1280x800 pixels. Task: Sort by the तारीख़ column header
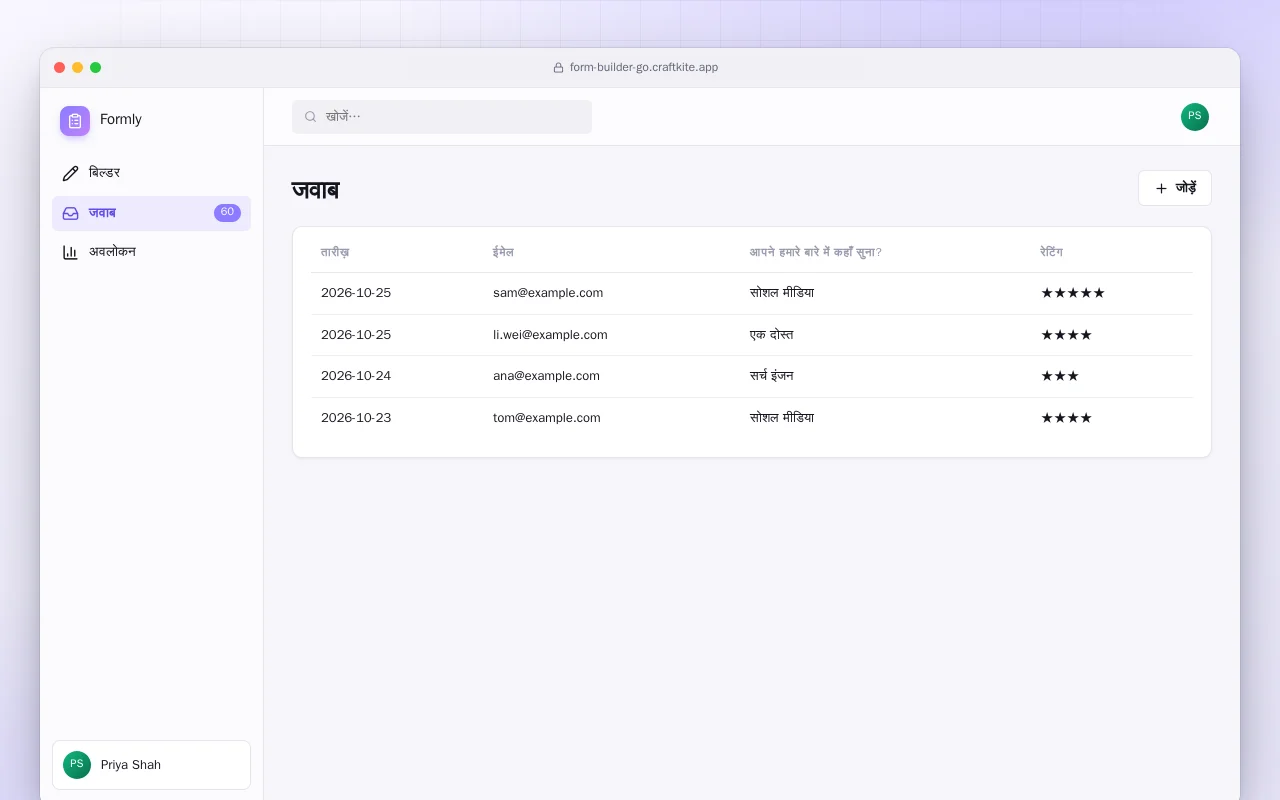(x=335, y=252)
